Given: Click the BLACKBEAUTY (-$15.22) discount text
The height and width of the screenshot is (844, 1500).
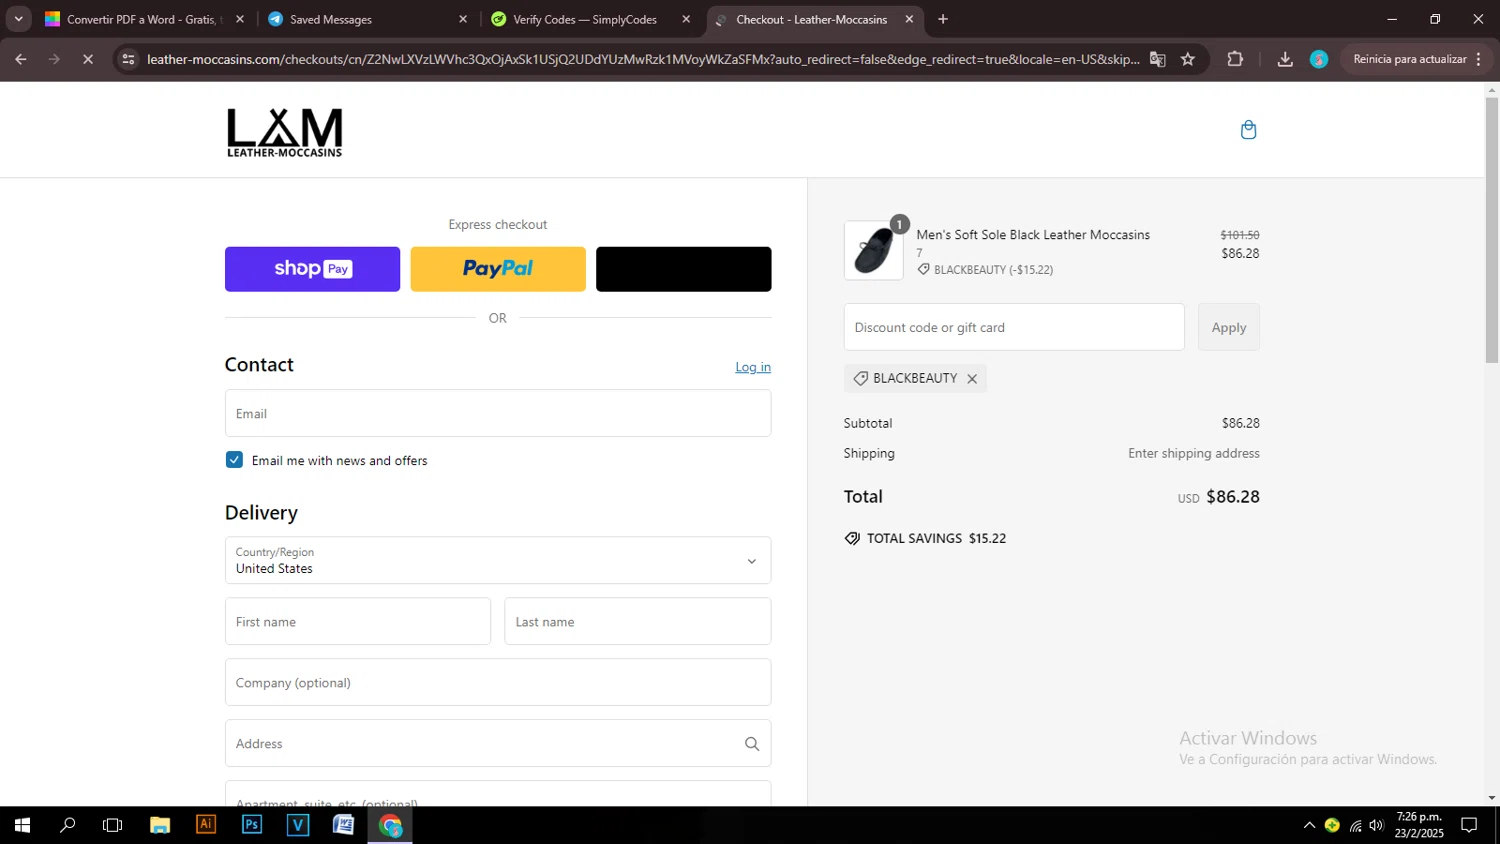Looking at the screenshot, I should click(993, 270).
